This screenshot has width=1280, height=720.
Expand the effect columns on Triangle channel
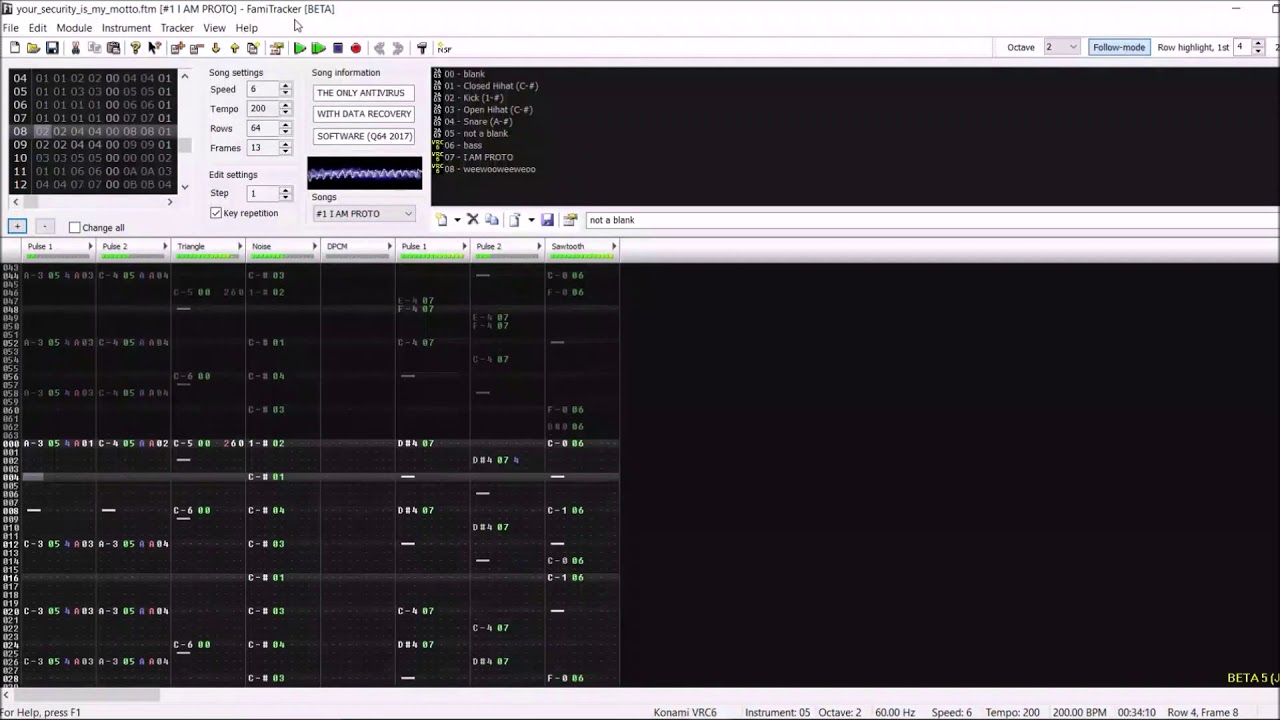point(240,246)
